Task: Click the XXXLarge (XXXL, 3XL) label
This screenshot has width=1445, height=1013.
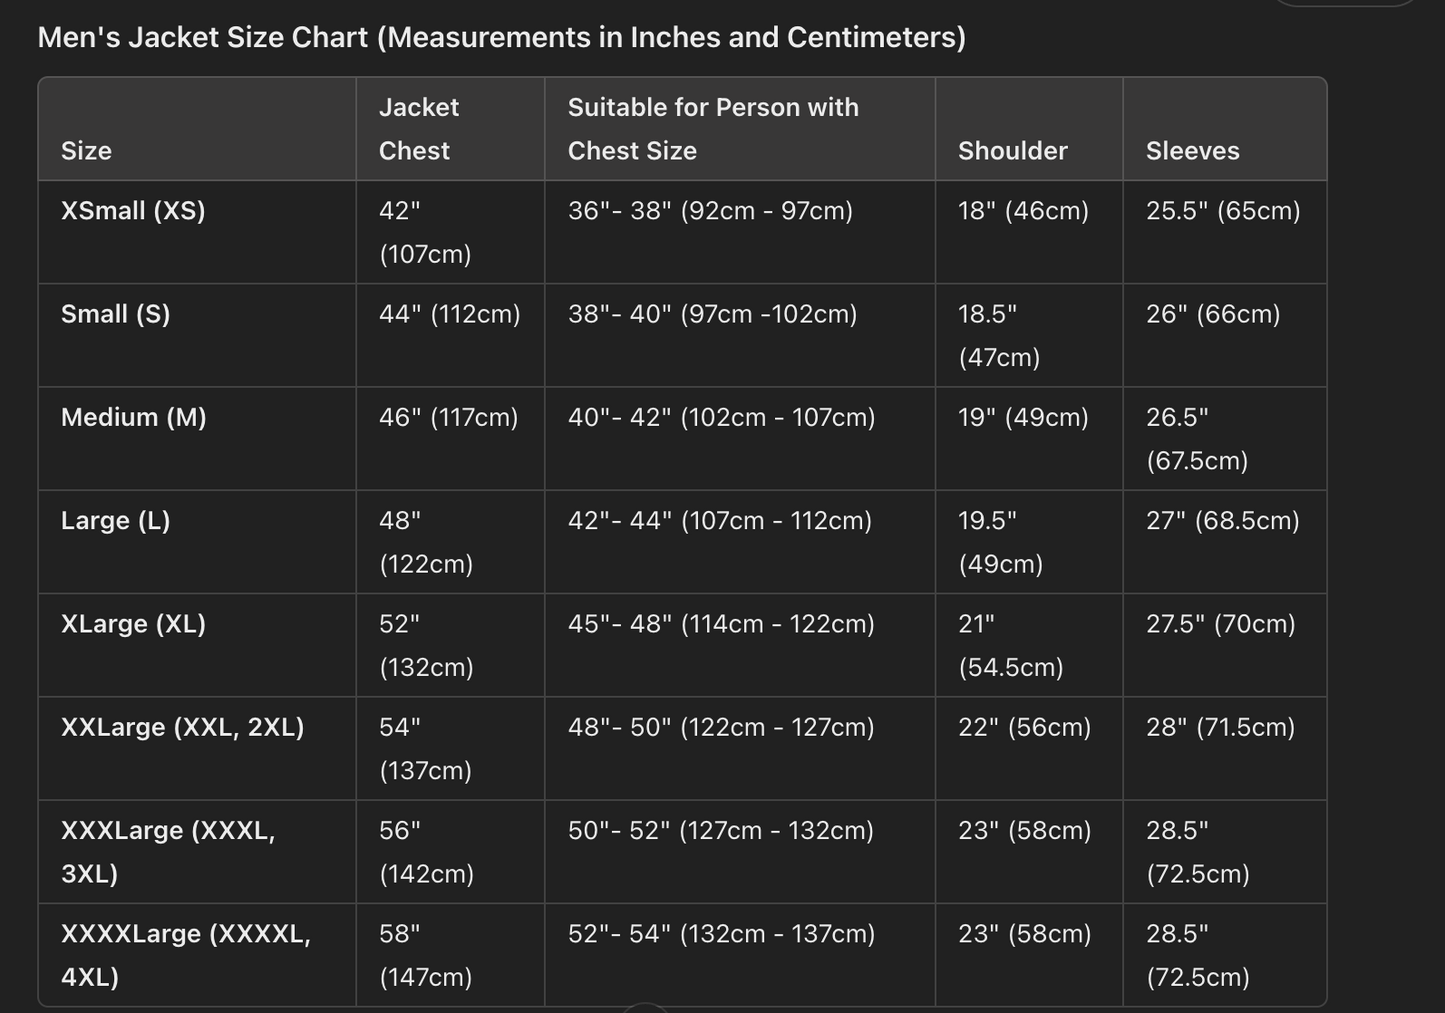Action: click(167, 851)
